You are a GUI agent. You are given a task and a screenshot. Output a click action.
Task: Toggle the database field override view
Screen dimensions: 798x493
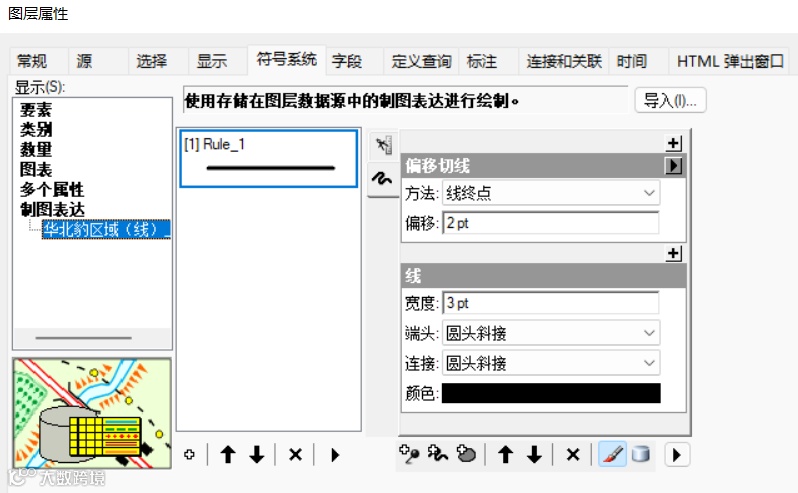tap(641, 454)
